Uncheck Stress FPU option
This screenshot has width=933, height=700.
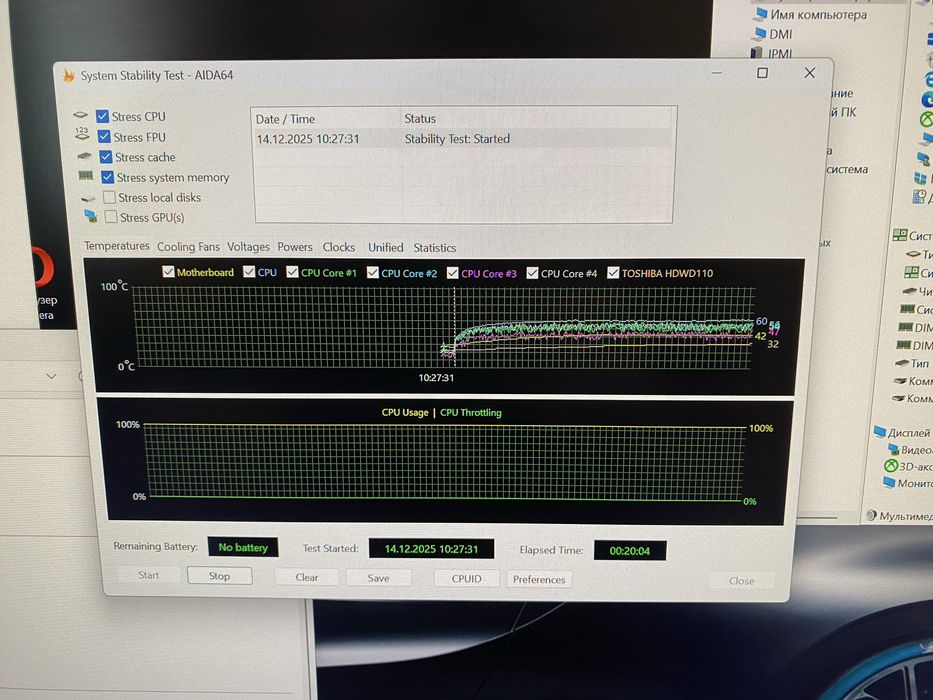point(104,136)
